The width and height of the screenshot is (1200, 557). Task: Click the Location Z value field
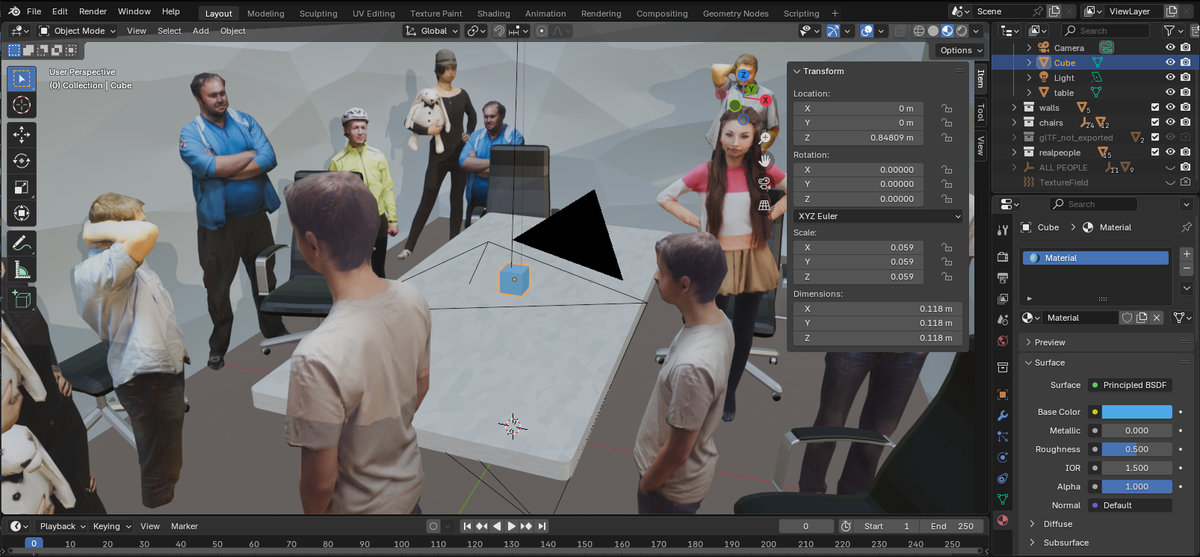(x=858, y=138)
